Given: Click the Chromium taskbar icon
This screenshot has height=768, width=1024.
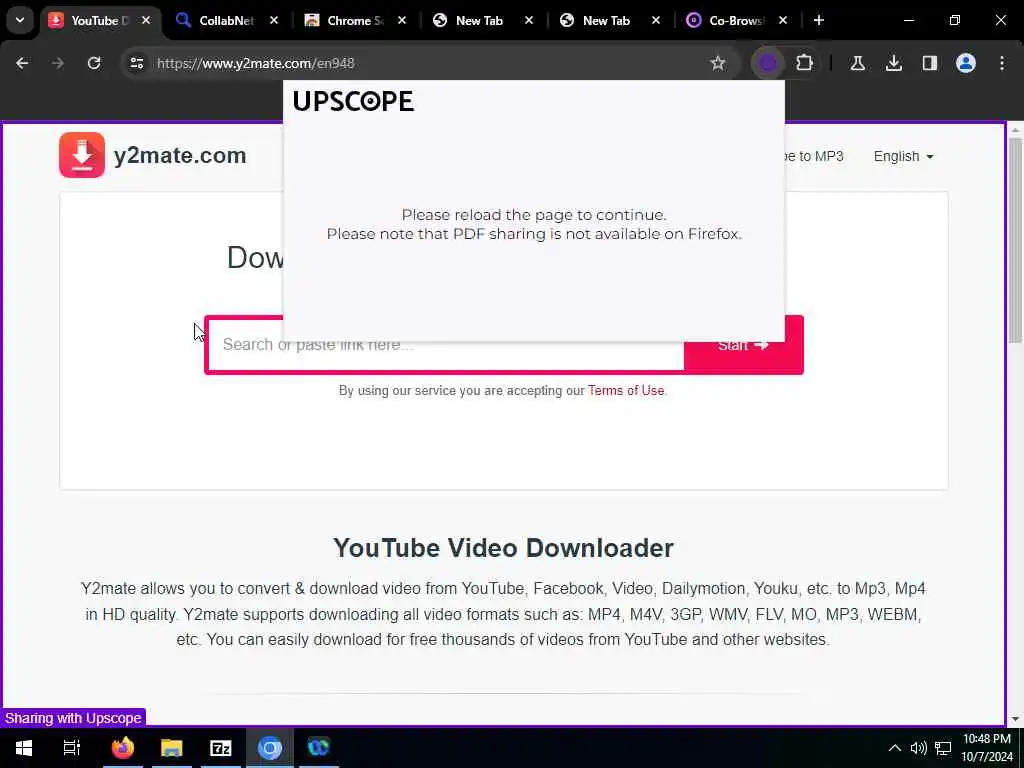Looking at the screenshot, I should pyautogui.click(x=269, y=748).
